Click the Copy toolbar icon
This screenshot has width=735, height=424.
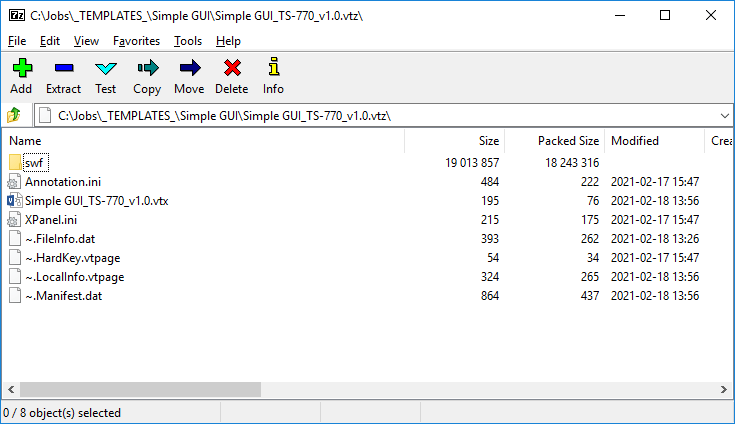(x=147, y=69)
